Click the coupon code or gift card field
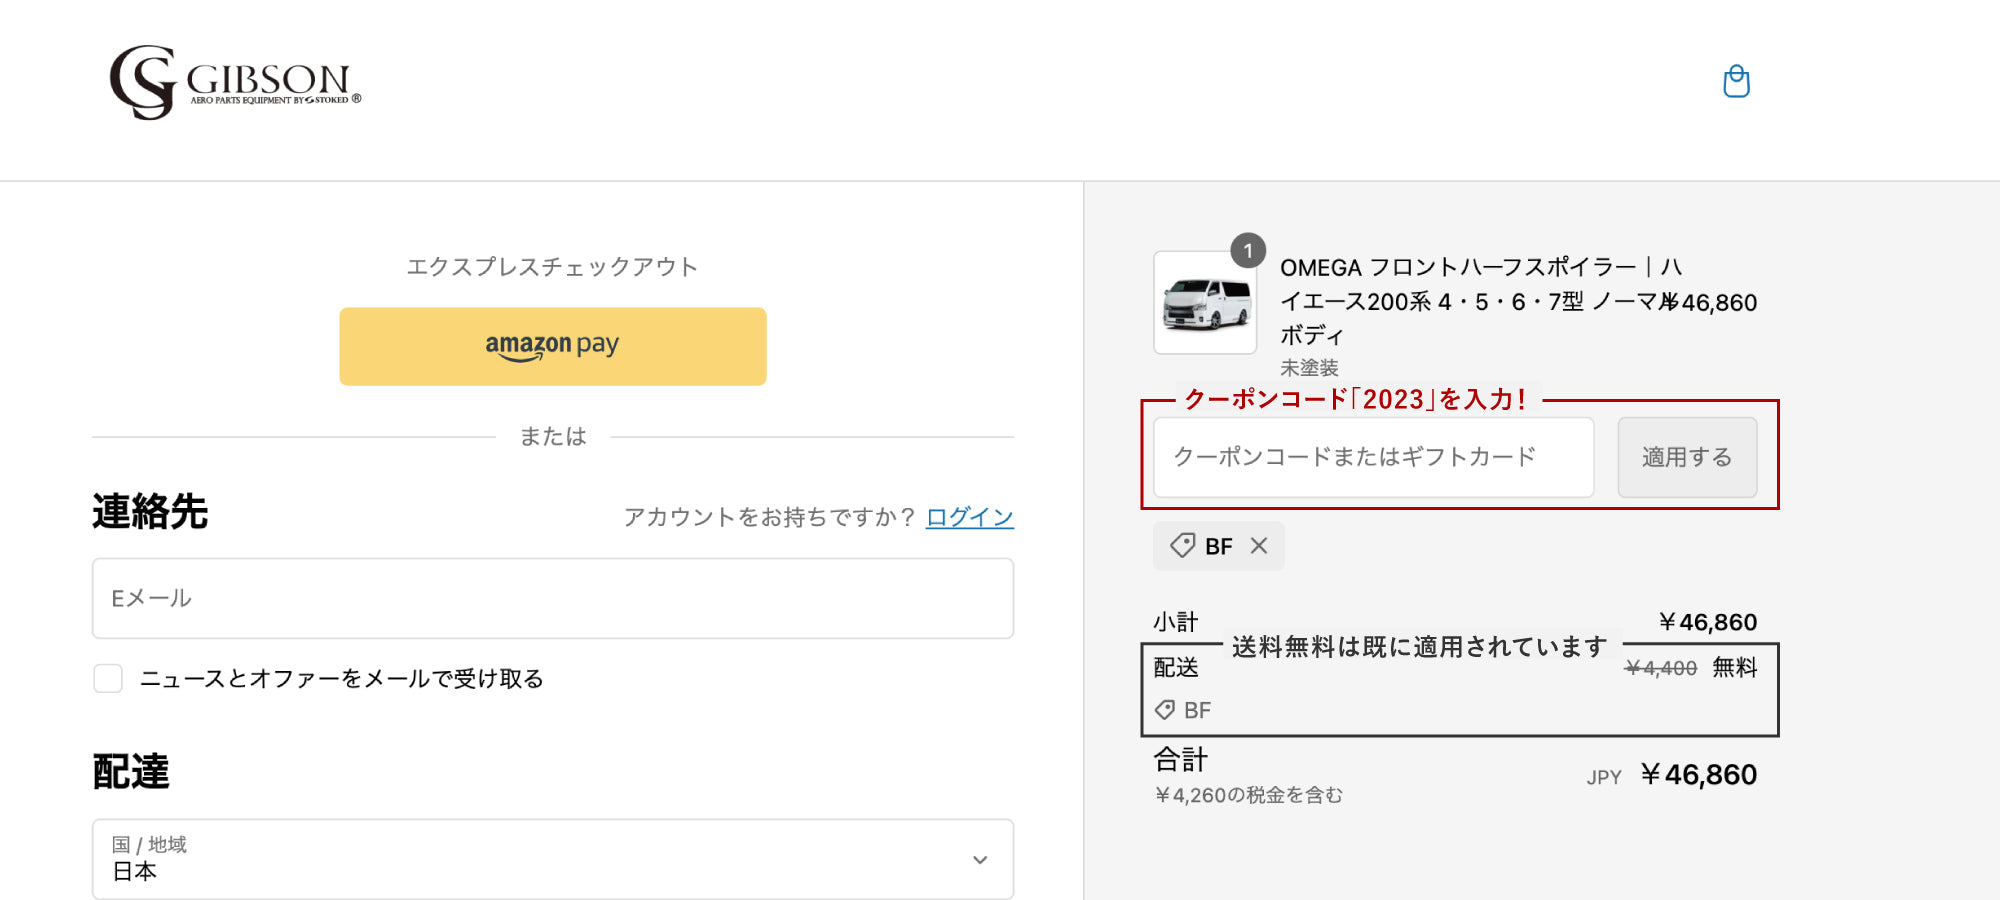 point(1373,457)
